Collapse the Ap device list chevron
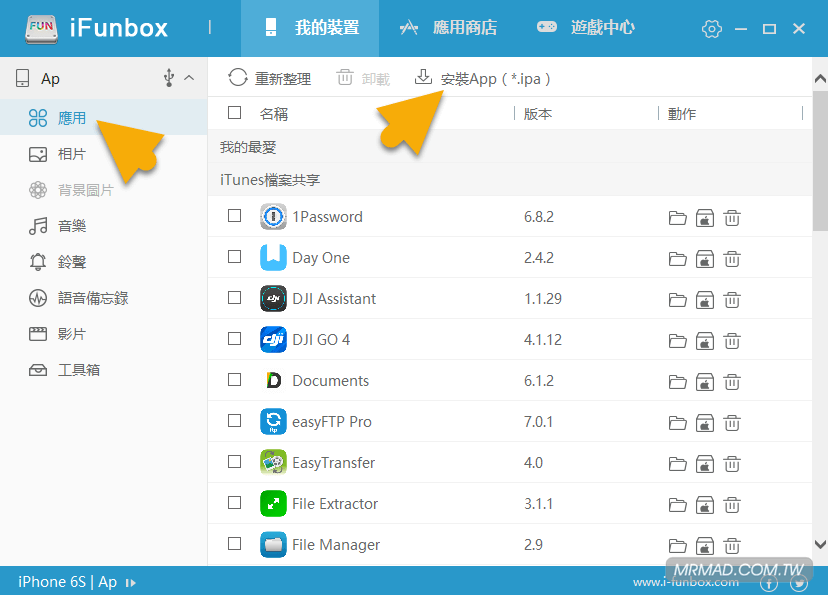This screenshot has width=828, height=595. coord(189,78)
